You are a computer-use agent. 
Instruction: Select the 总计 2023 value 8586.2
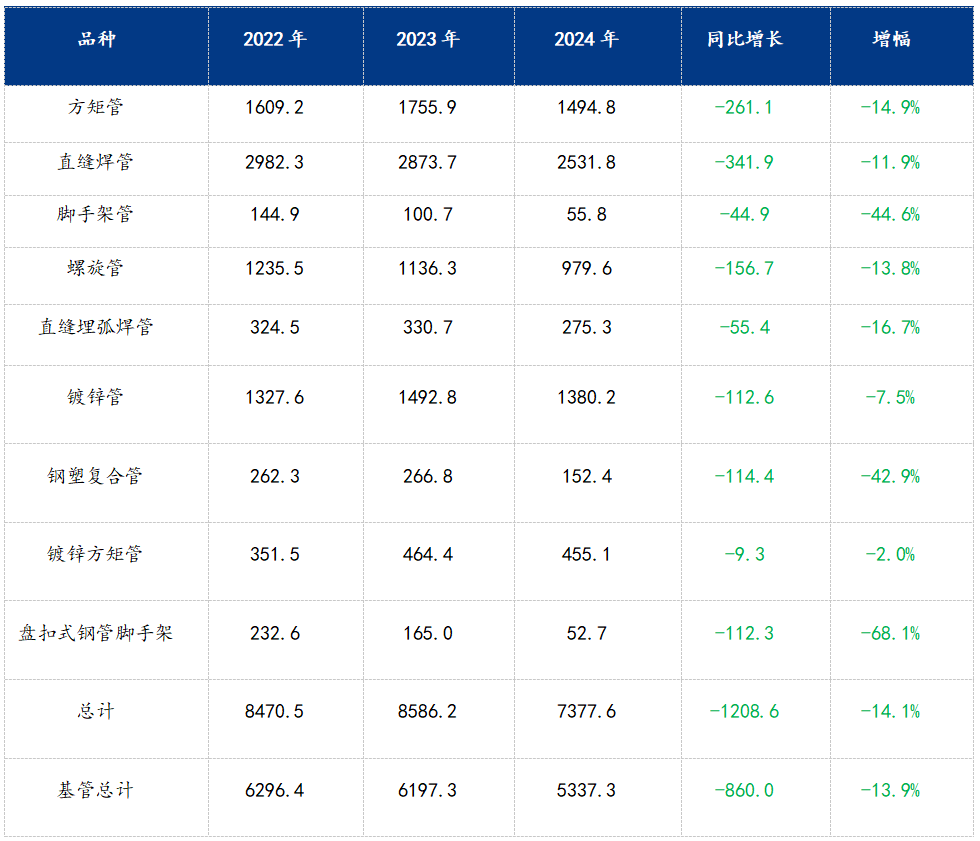427,711
